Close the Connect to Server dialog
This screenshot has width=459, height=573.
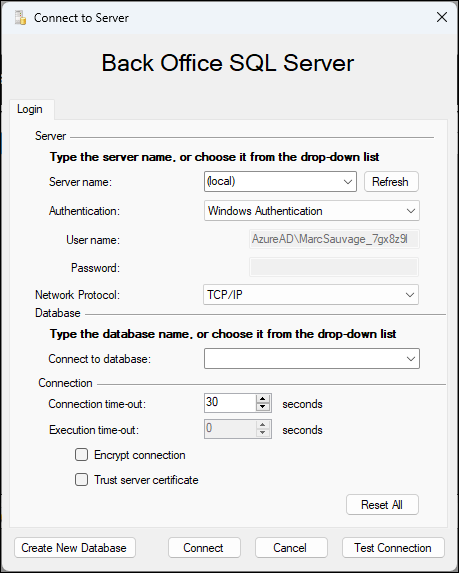point(442,17)
